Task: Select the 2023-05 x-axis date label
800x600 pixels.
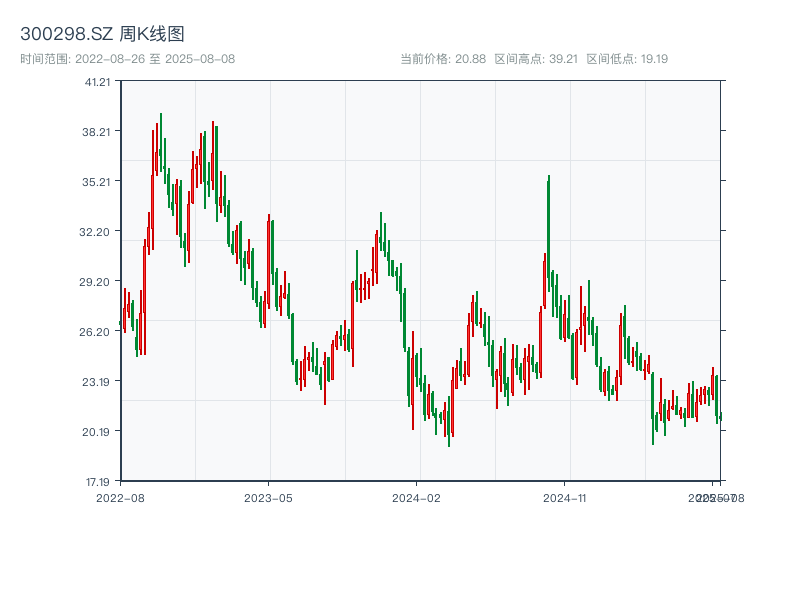Action: pyautogui.click(x=268, y=497)
